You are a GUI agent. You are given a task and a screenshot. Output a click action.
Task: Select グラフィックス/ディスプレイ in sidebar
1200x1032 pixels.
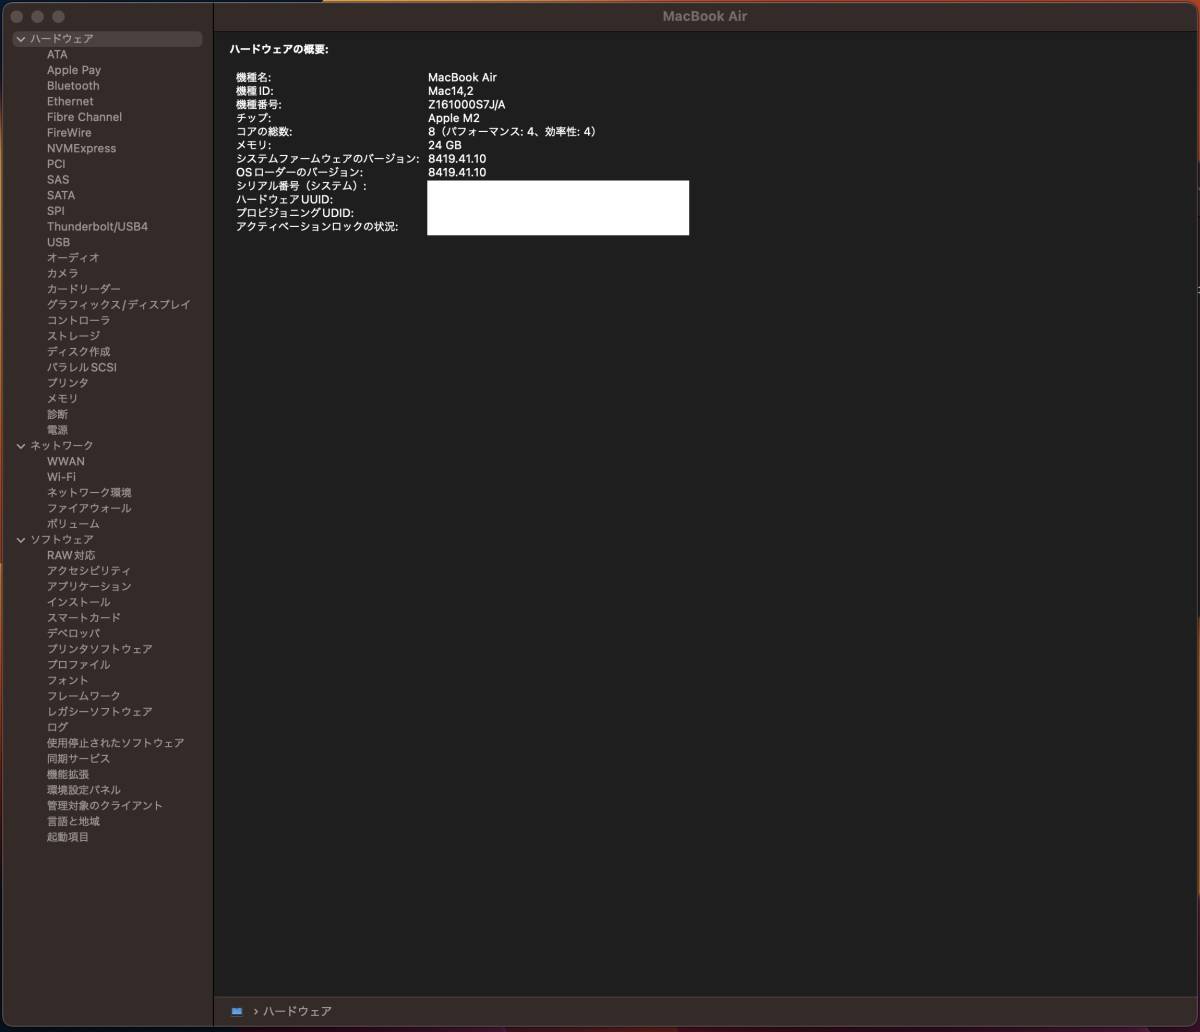(x=118, y=305)
